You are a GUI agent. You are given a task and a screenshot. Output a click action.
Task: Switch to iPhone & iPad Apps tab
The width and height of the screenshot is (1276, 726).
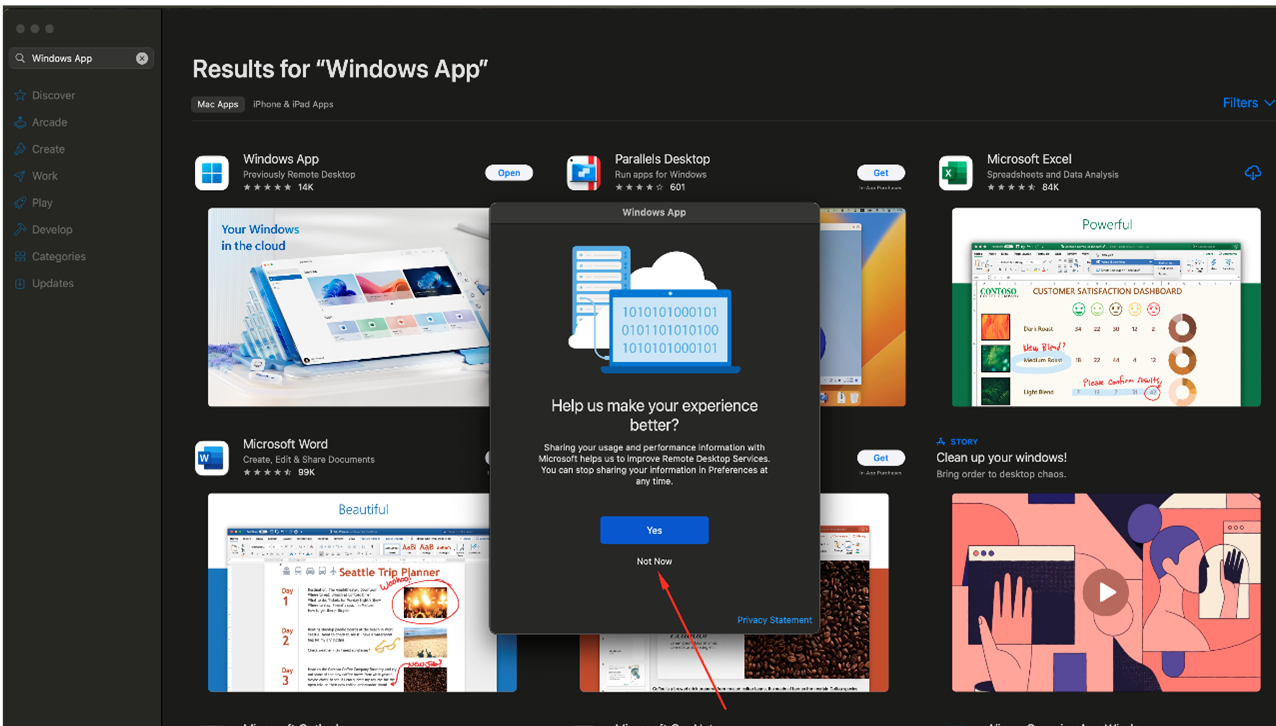pyautogui.click(x=293, y=104)
